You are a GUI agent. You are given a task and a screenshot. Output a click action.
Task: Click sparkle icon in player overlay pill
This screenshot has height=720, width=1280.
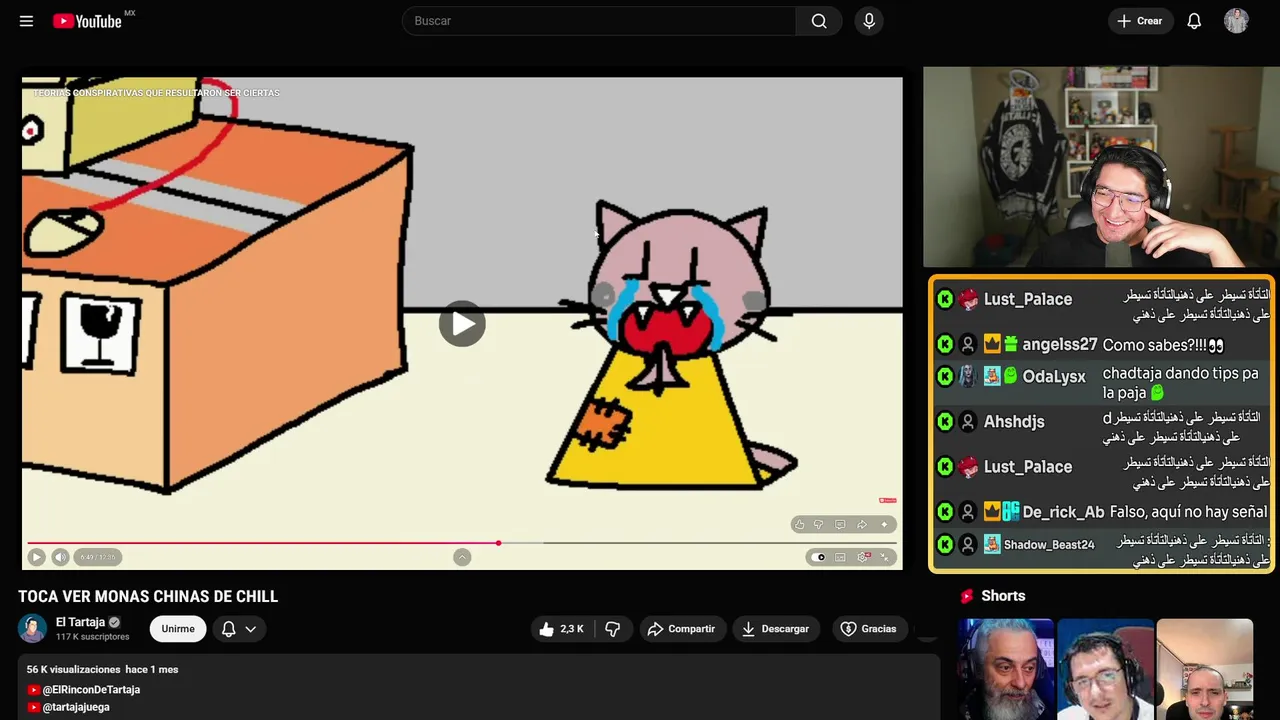point(884,524)
